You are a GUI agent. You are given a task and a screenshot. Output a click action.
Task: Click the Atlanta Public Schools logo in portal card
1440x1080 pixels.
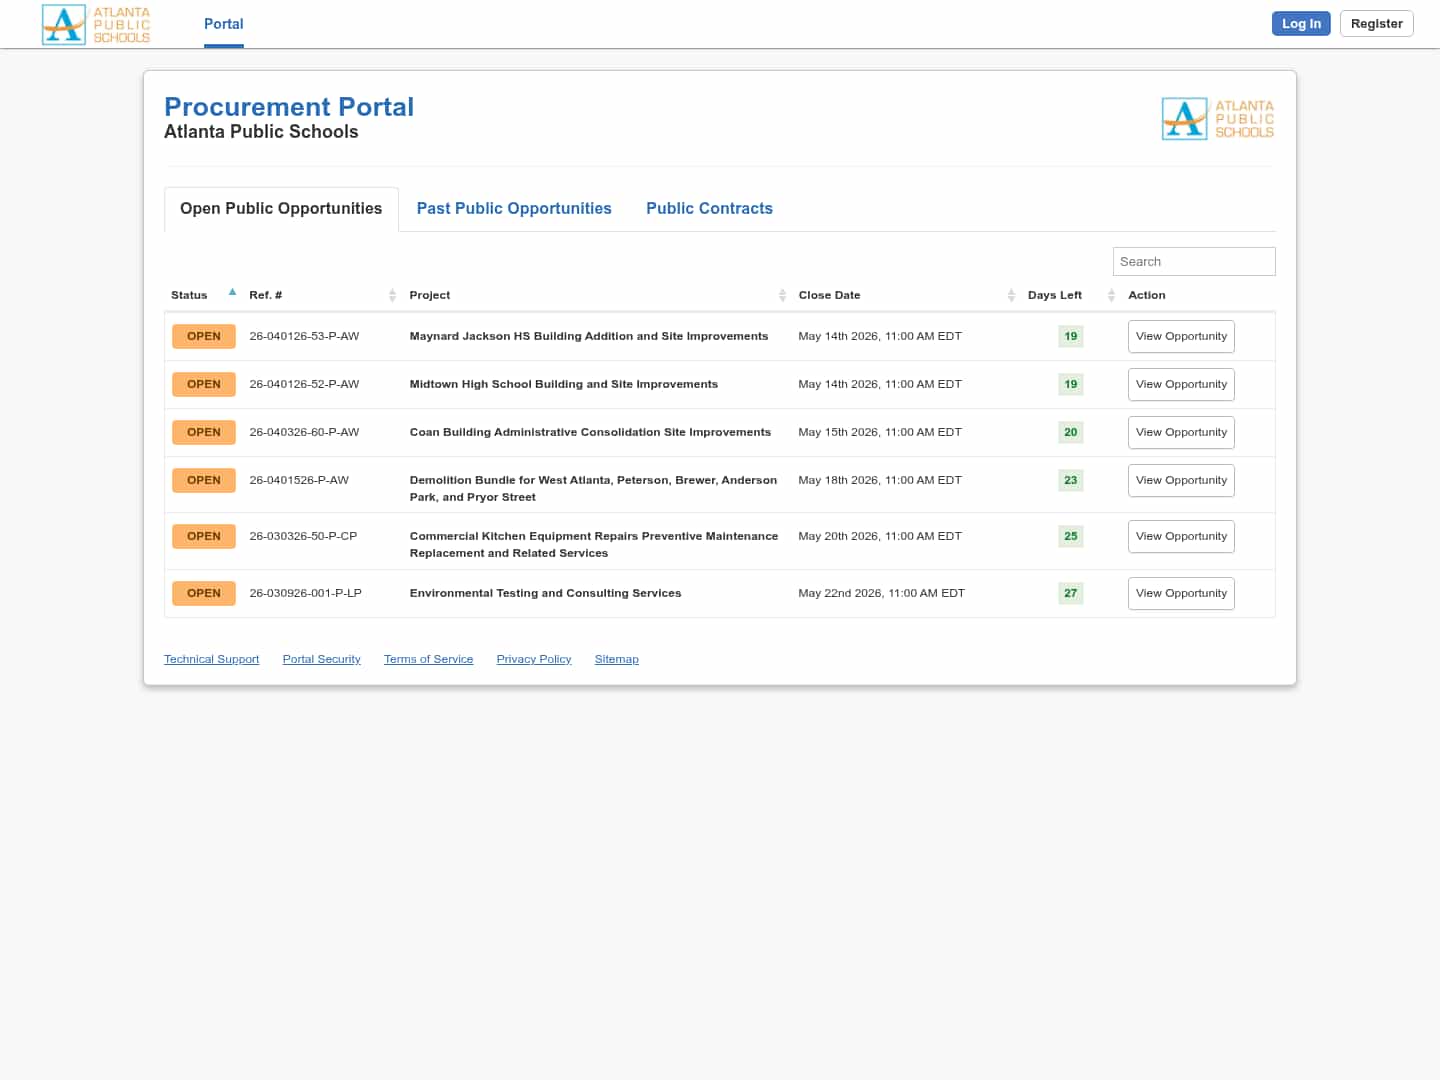coord(1217,119)
